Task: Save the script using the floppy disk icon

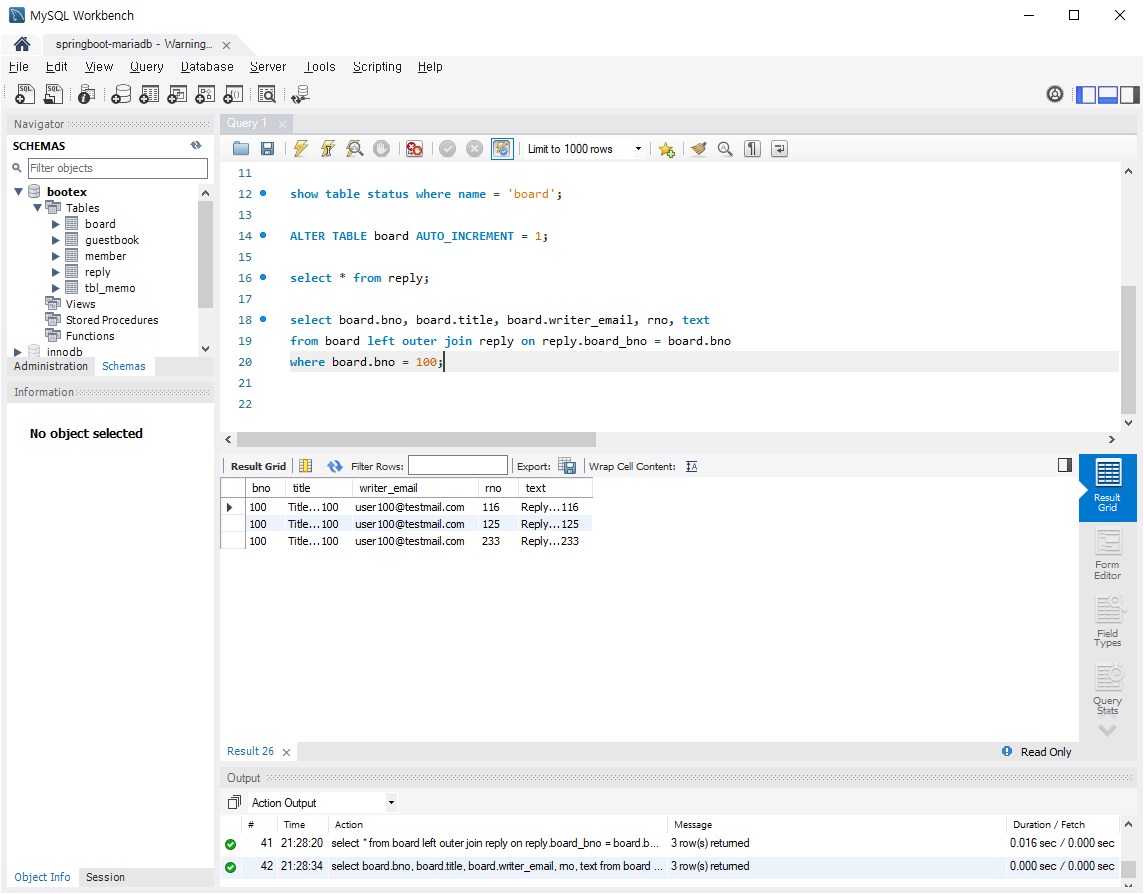Action: pyautogui.click(x=267, y=149)
